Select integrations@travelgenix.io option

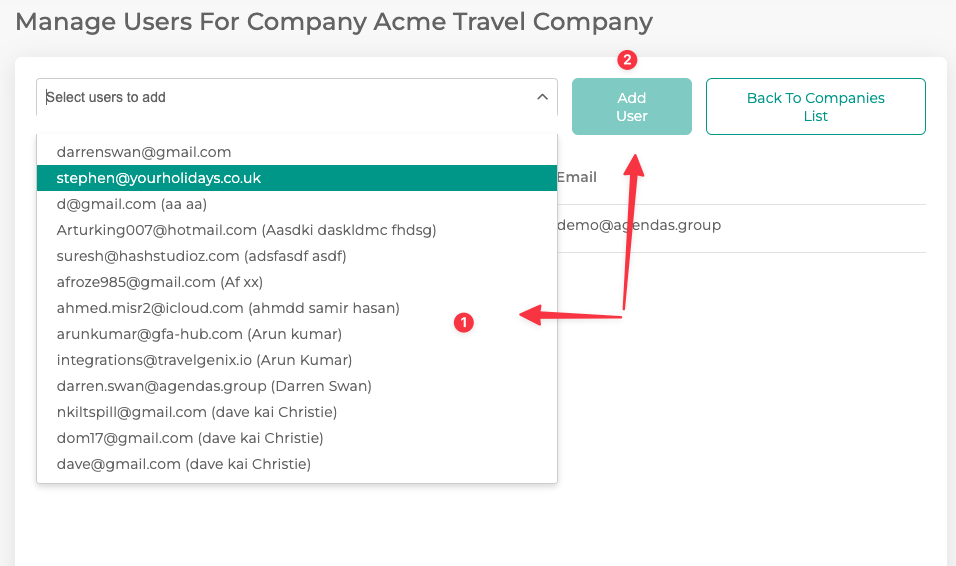pyautogui.click(x=204, y=360)
